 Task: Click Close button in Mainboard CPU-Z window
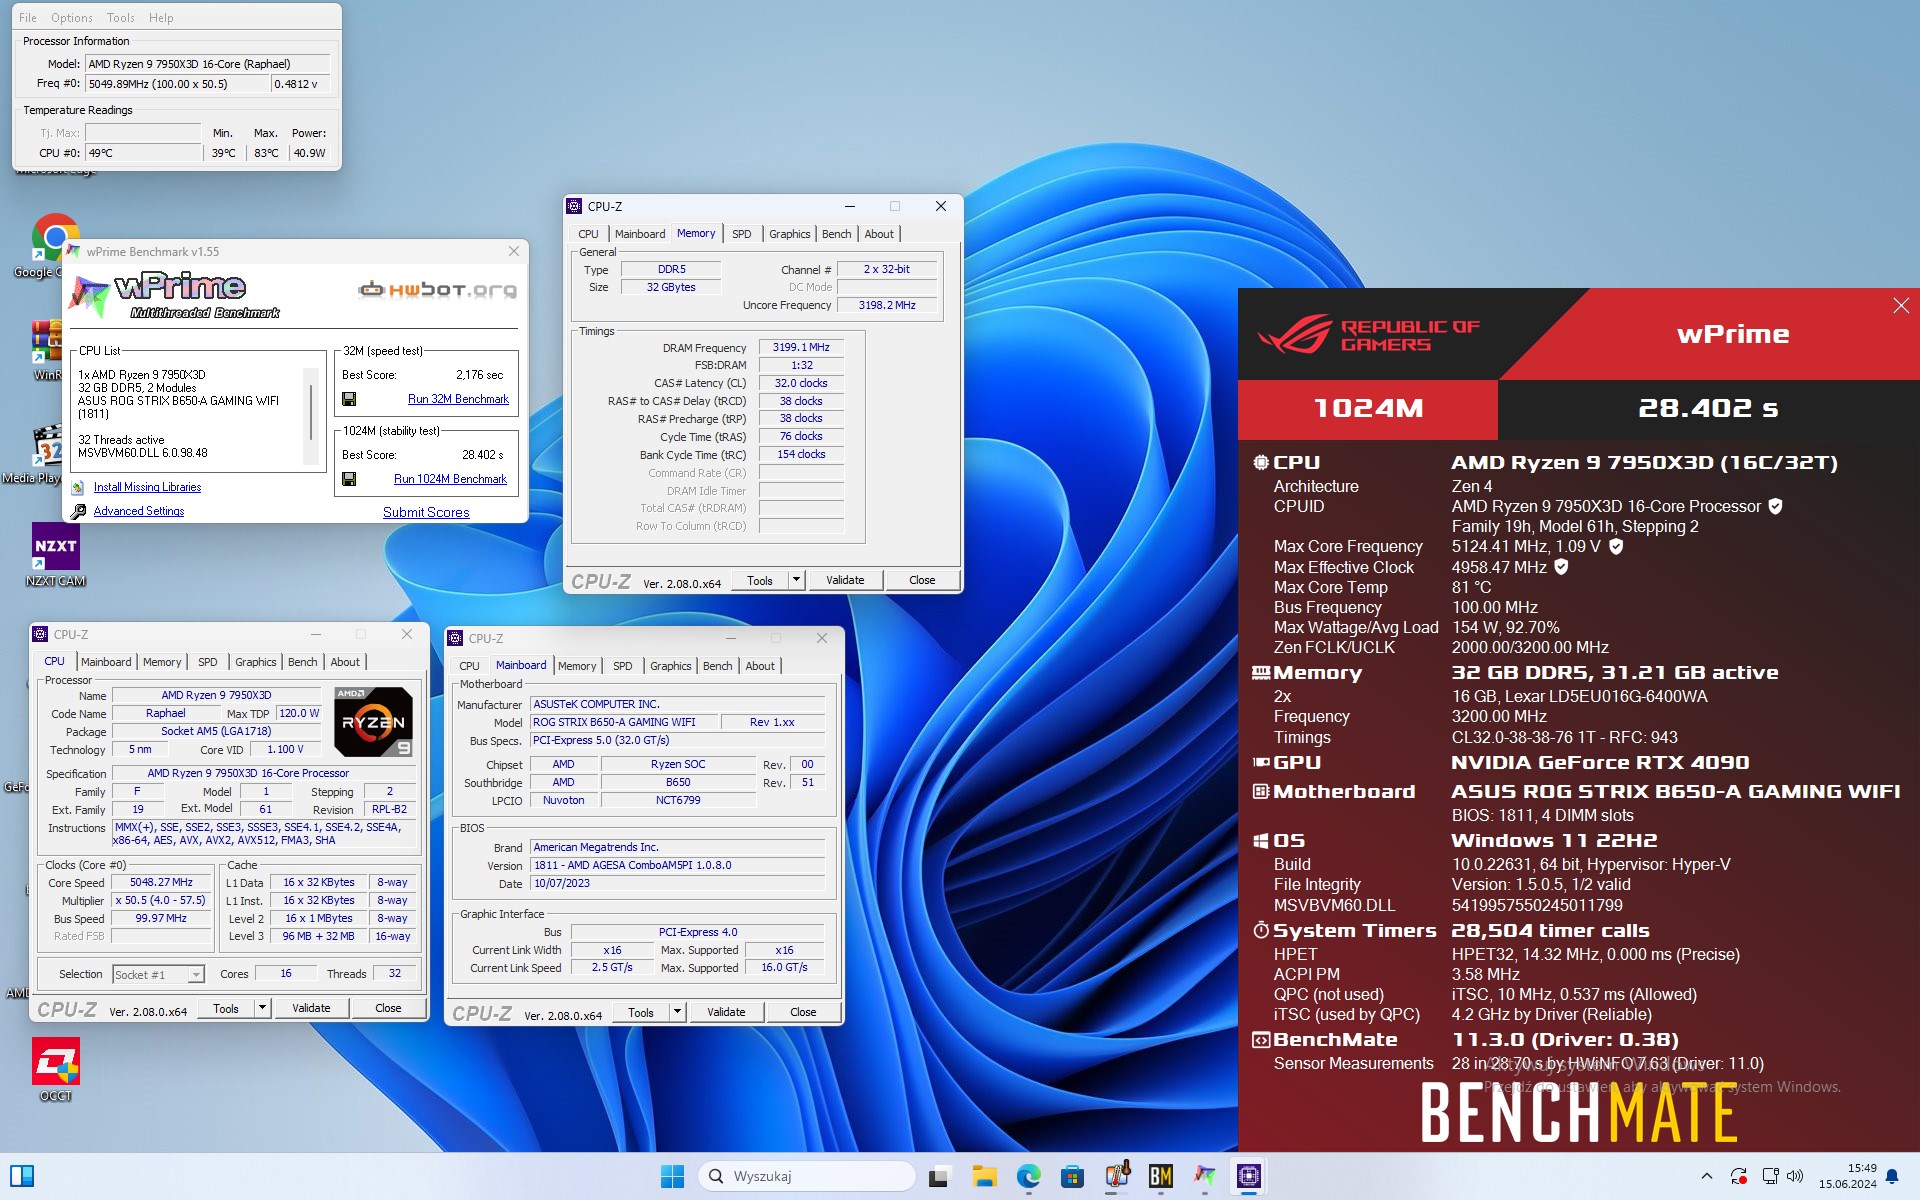(x=803, y=1012)
